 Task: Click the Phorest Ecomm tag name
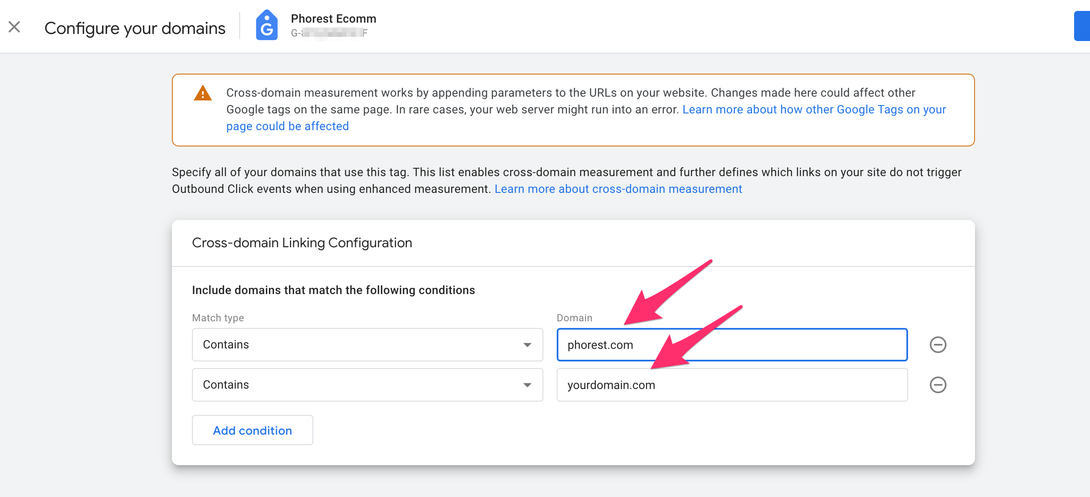click(333, 19)
